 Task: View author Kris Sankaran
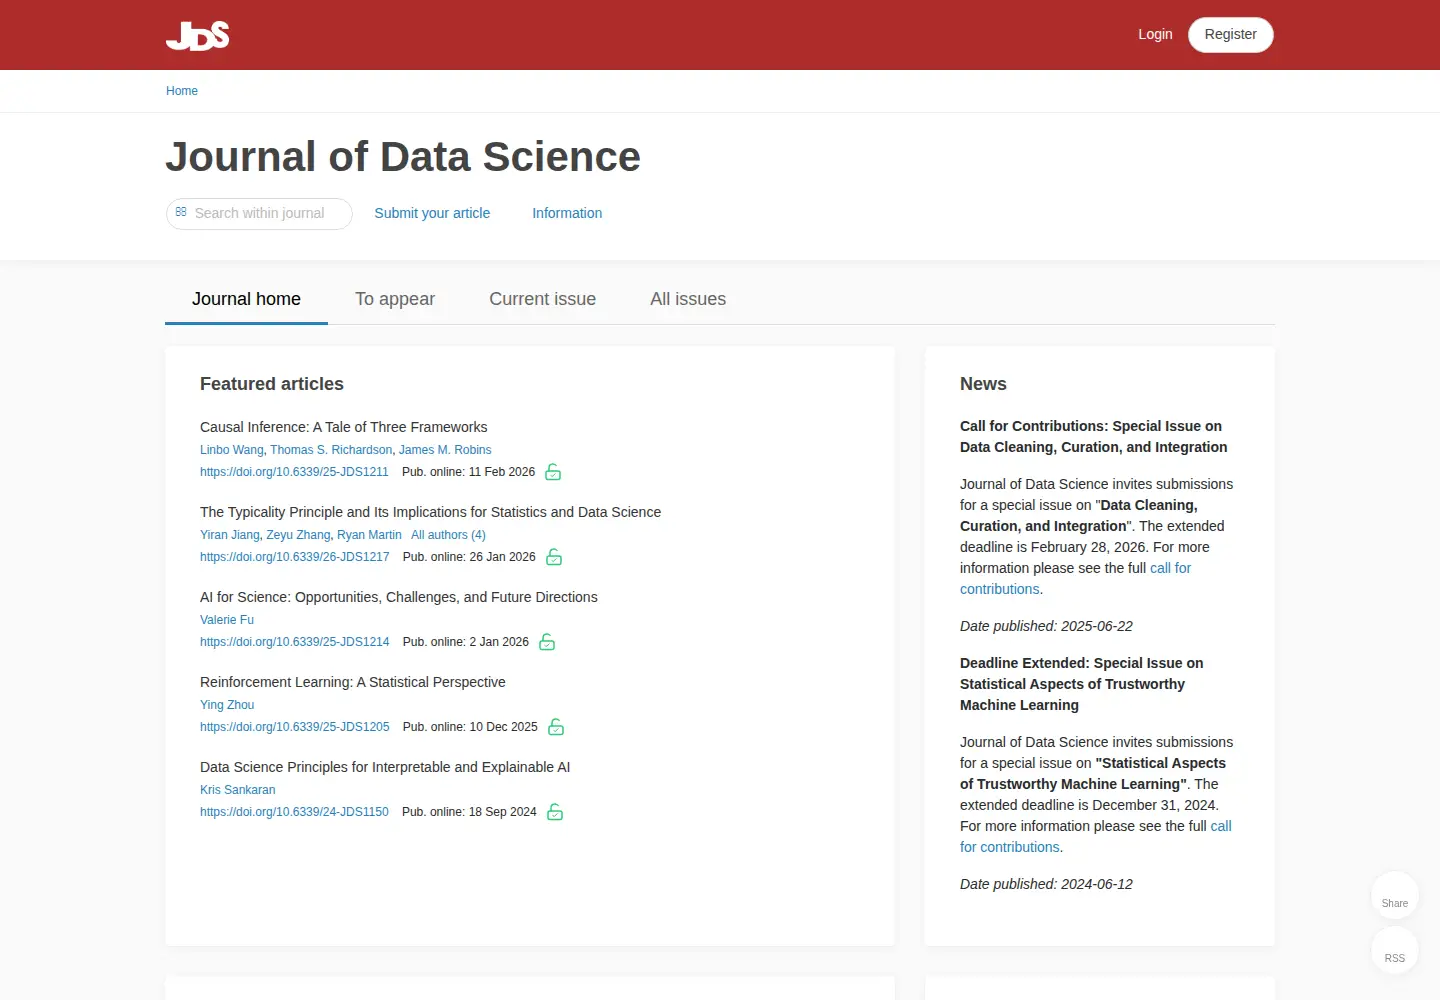pos(237,790)
